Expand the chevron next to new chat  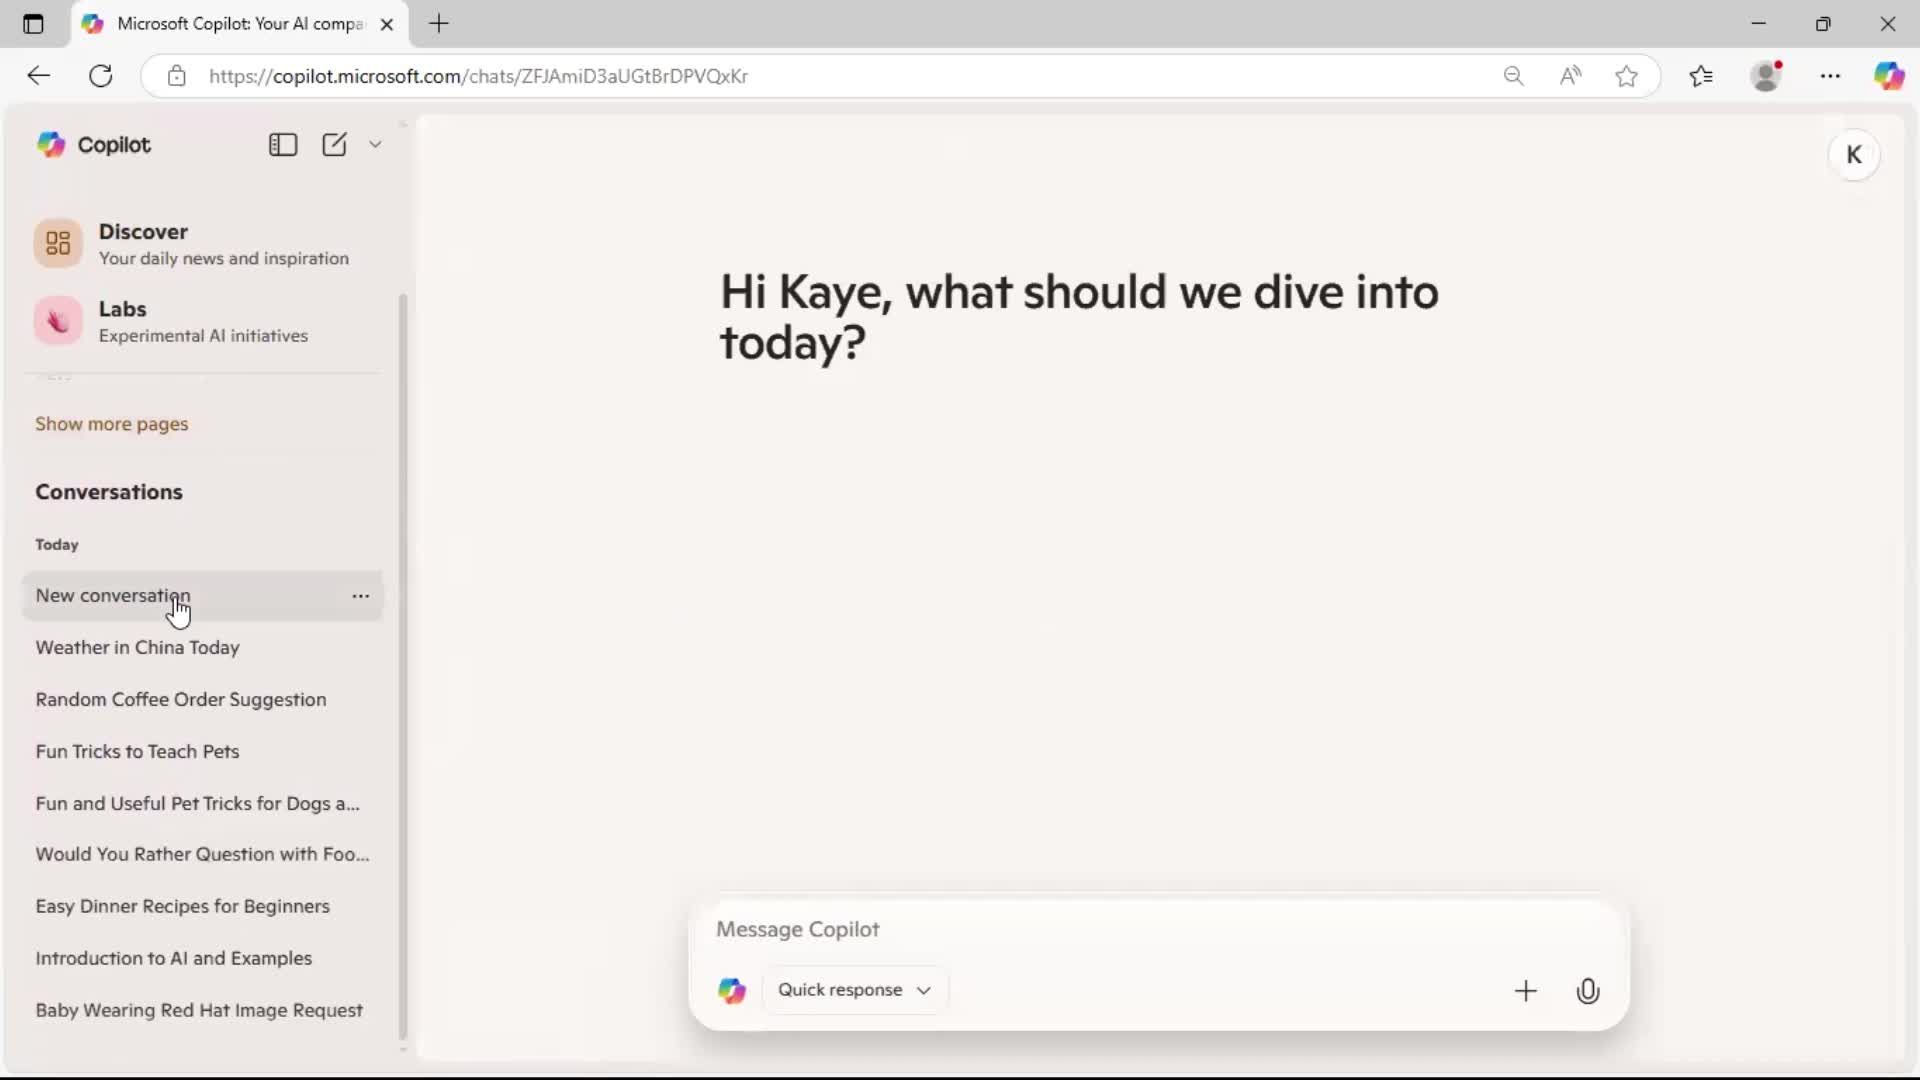[x=375, y=145]
